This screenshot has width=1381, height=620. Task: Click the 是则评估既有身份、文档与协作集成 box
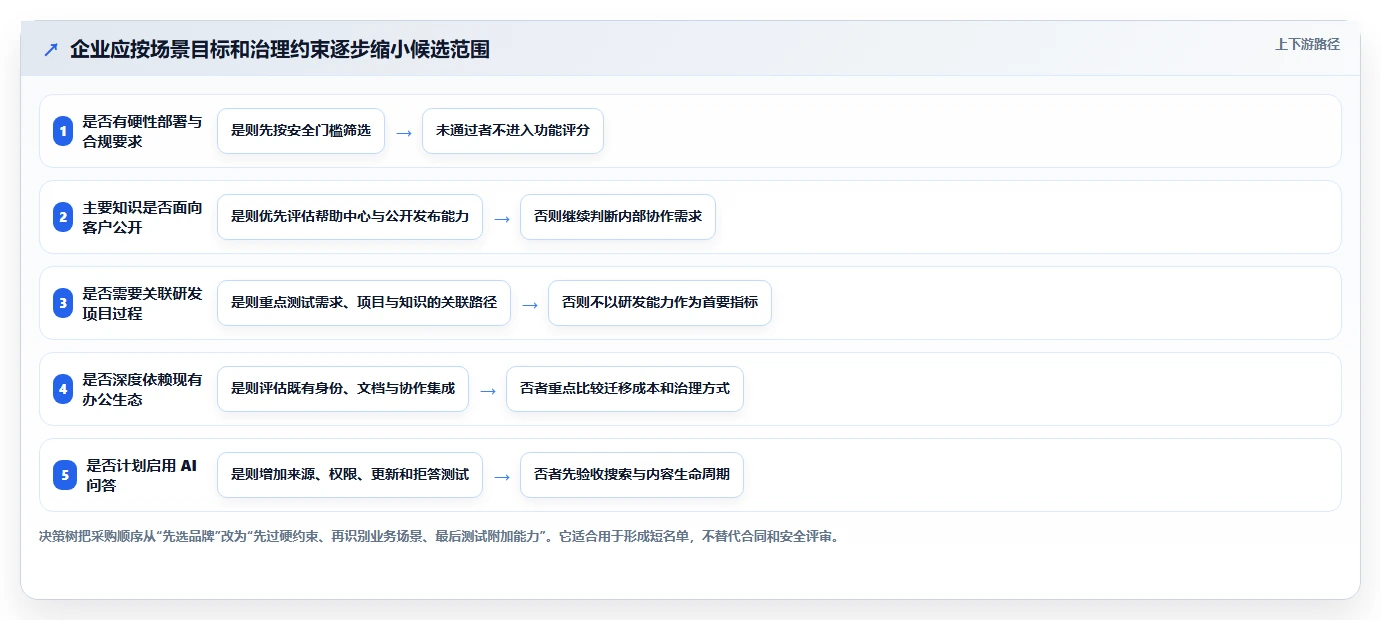[x=343, y=389]
